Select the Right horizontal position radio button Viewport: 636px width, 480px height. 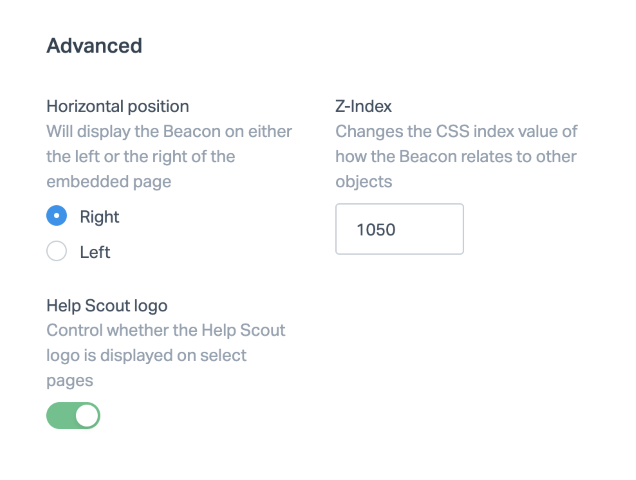(x=57, y=216)
